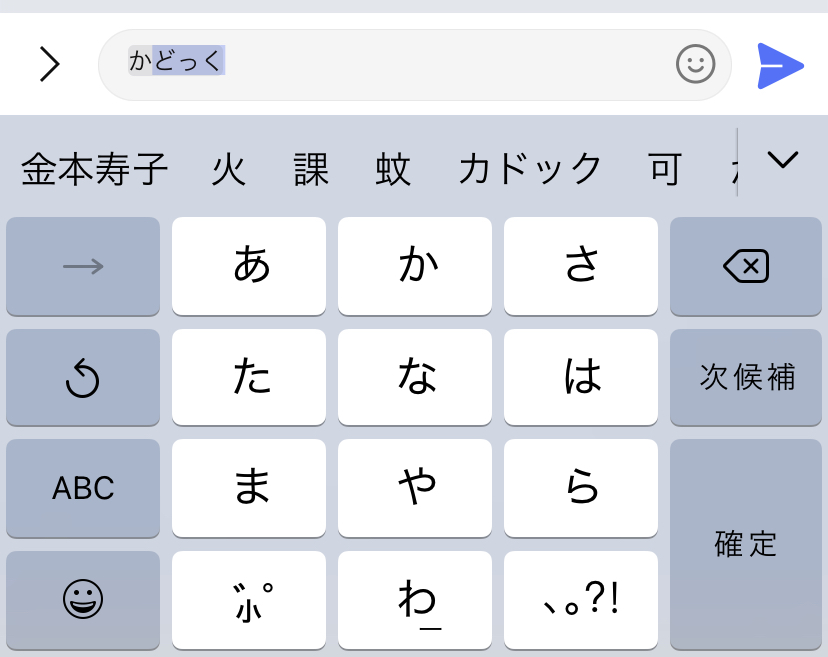Expand the candidate suggestions list
The width and height of the screenshot is (828, 657).
[782, 159]
